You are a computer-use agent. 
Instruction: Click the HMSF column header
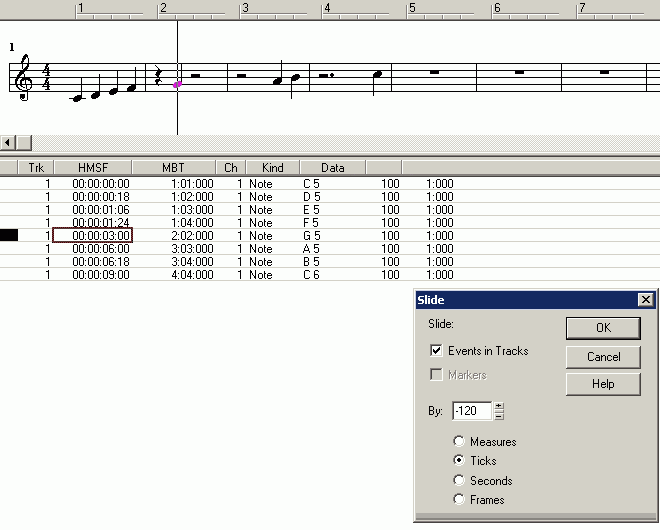pos(92,168)
